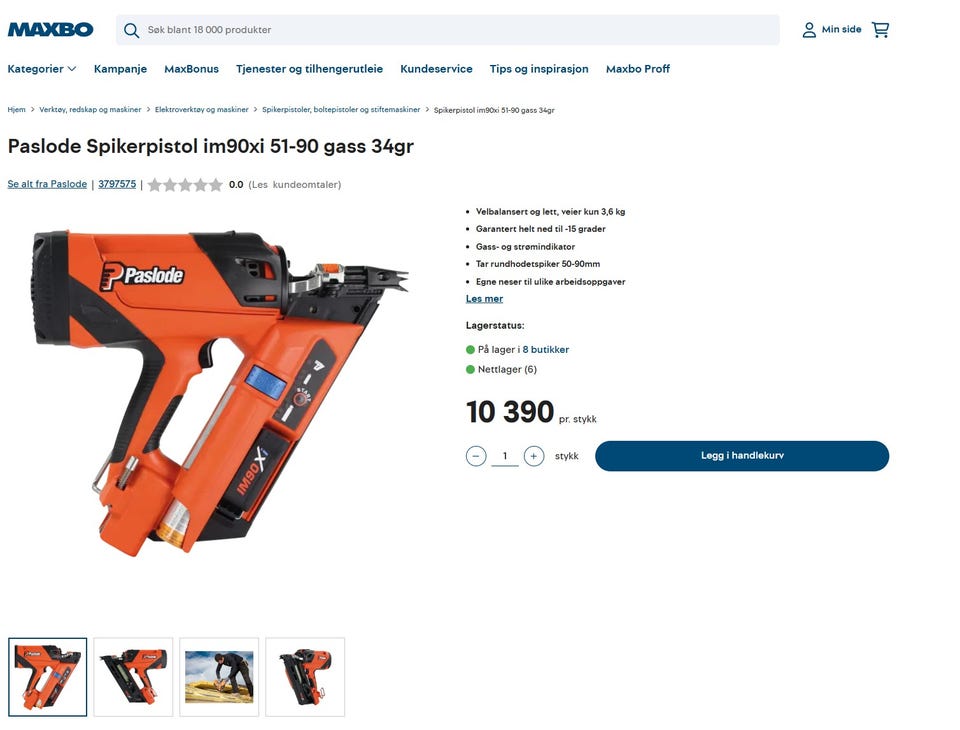Viewport: 960px width, 730px height.
Task: Click the search magnifier icon
Action: pos(131,30)
